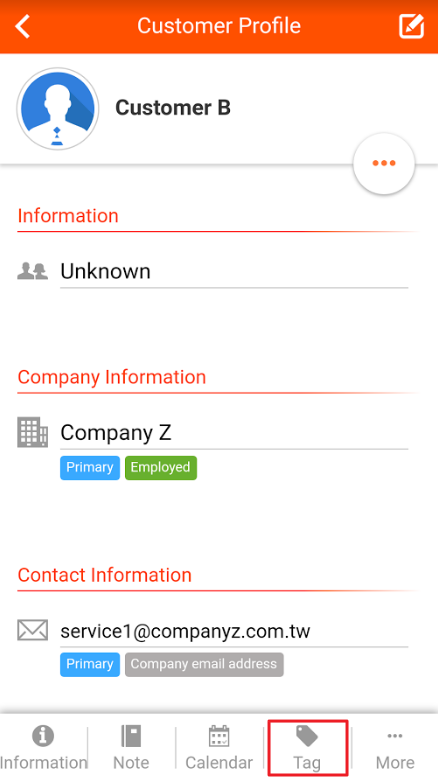The width and height of the screenshot is (438, 781).
Task: Tap the back arrow in header
Action: (23, 26)
